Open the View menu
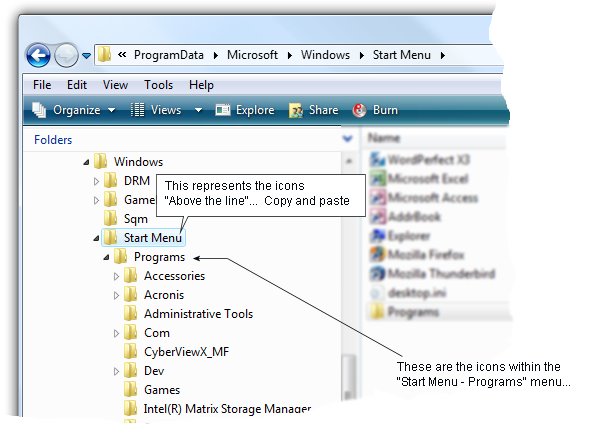Viewport: 590px width, 433px height. (x=115, y=85)
